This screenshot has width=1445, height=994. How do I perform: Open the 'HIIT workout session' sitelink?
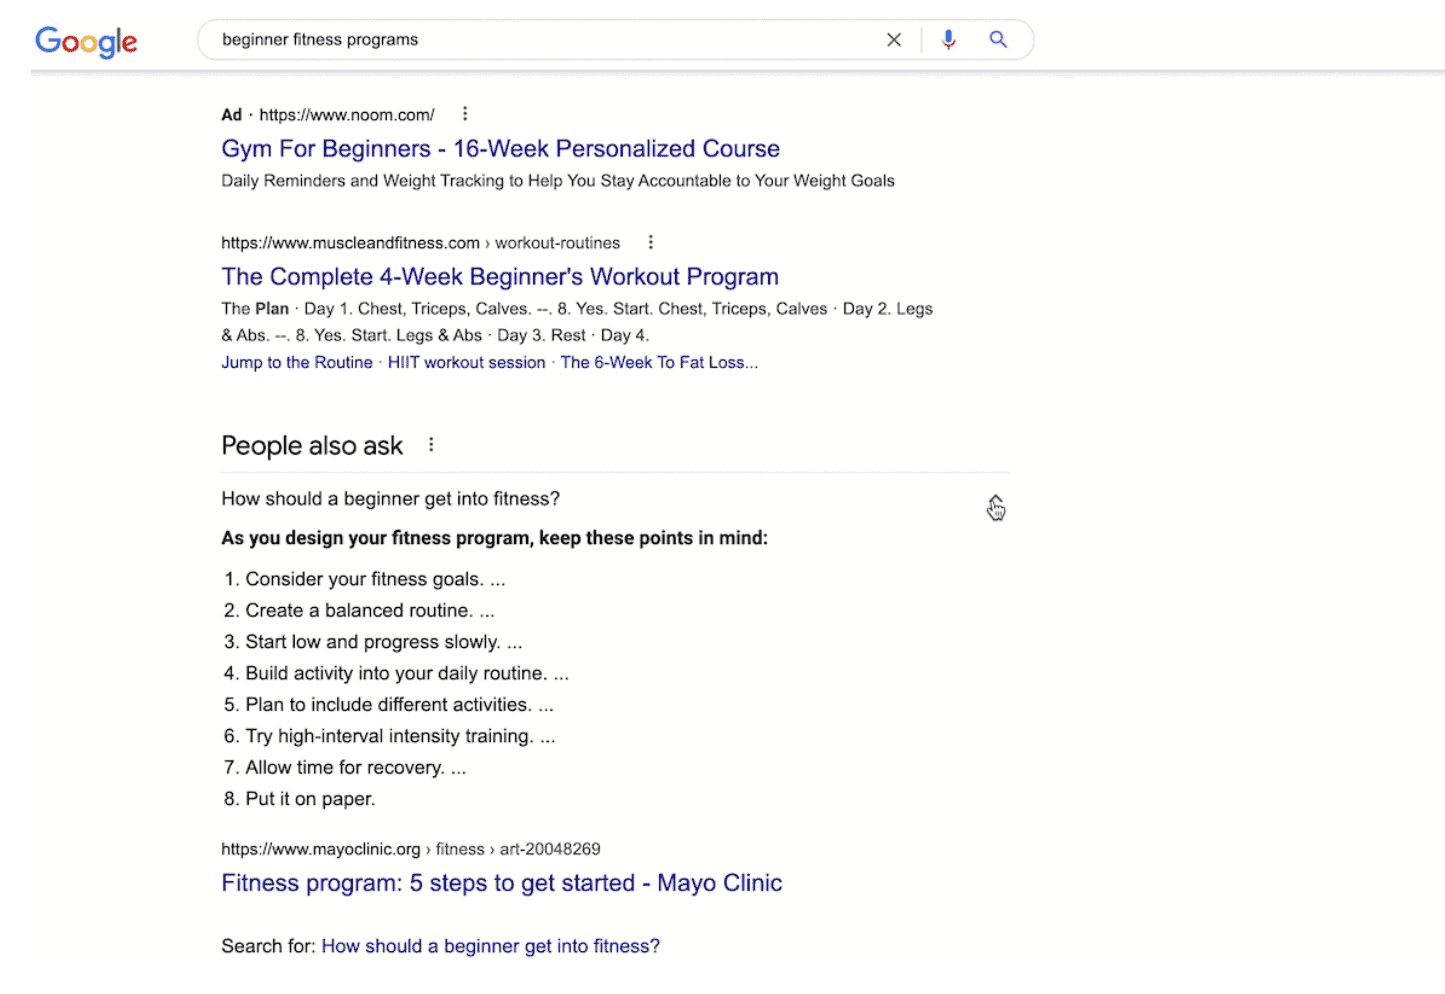tap(466, 363)
